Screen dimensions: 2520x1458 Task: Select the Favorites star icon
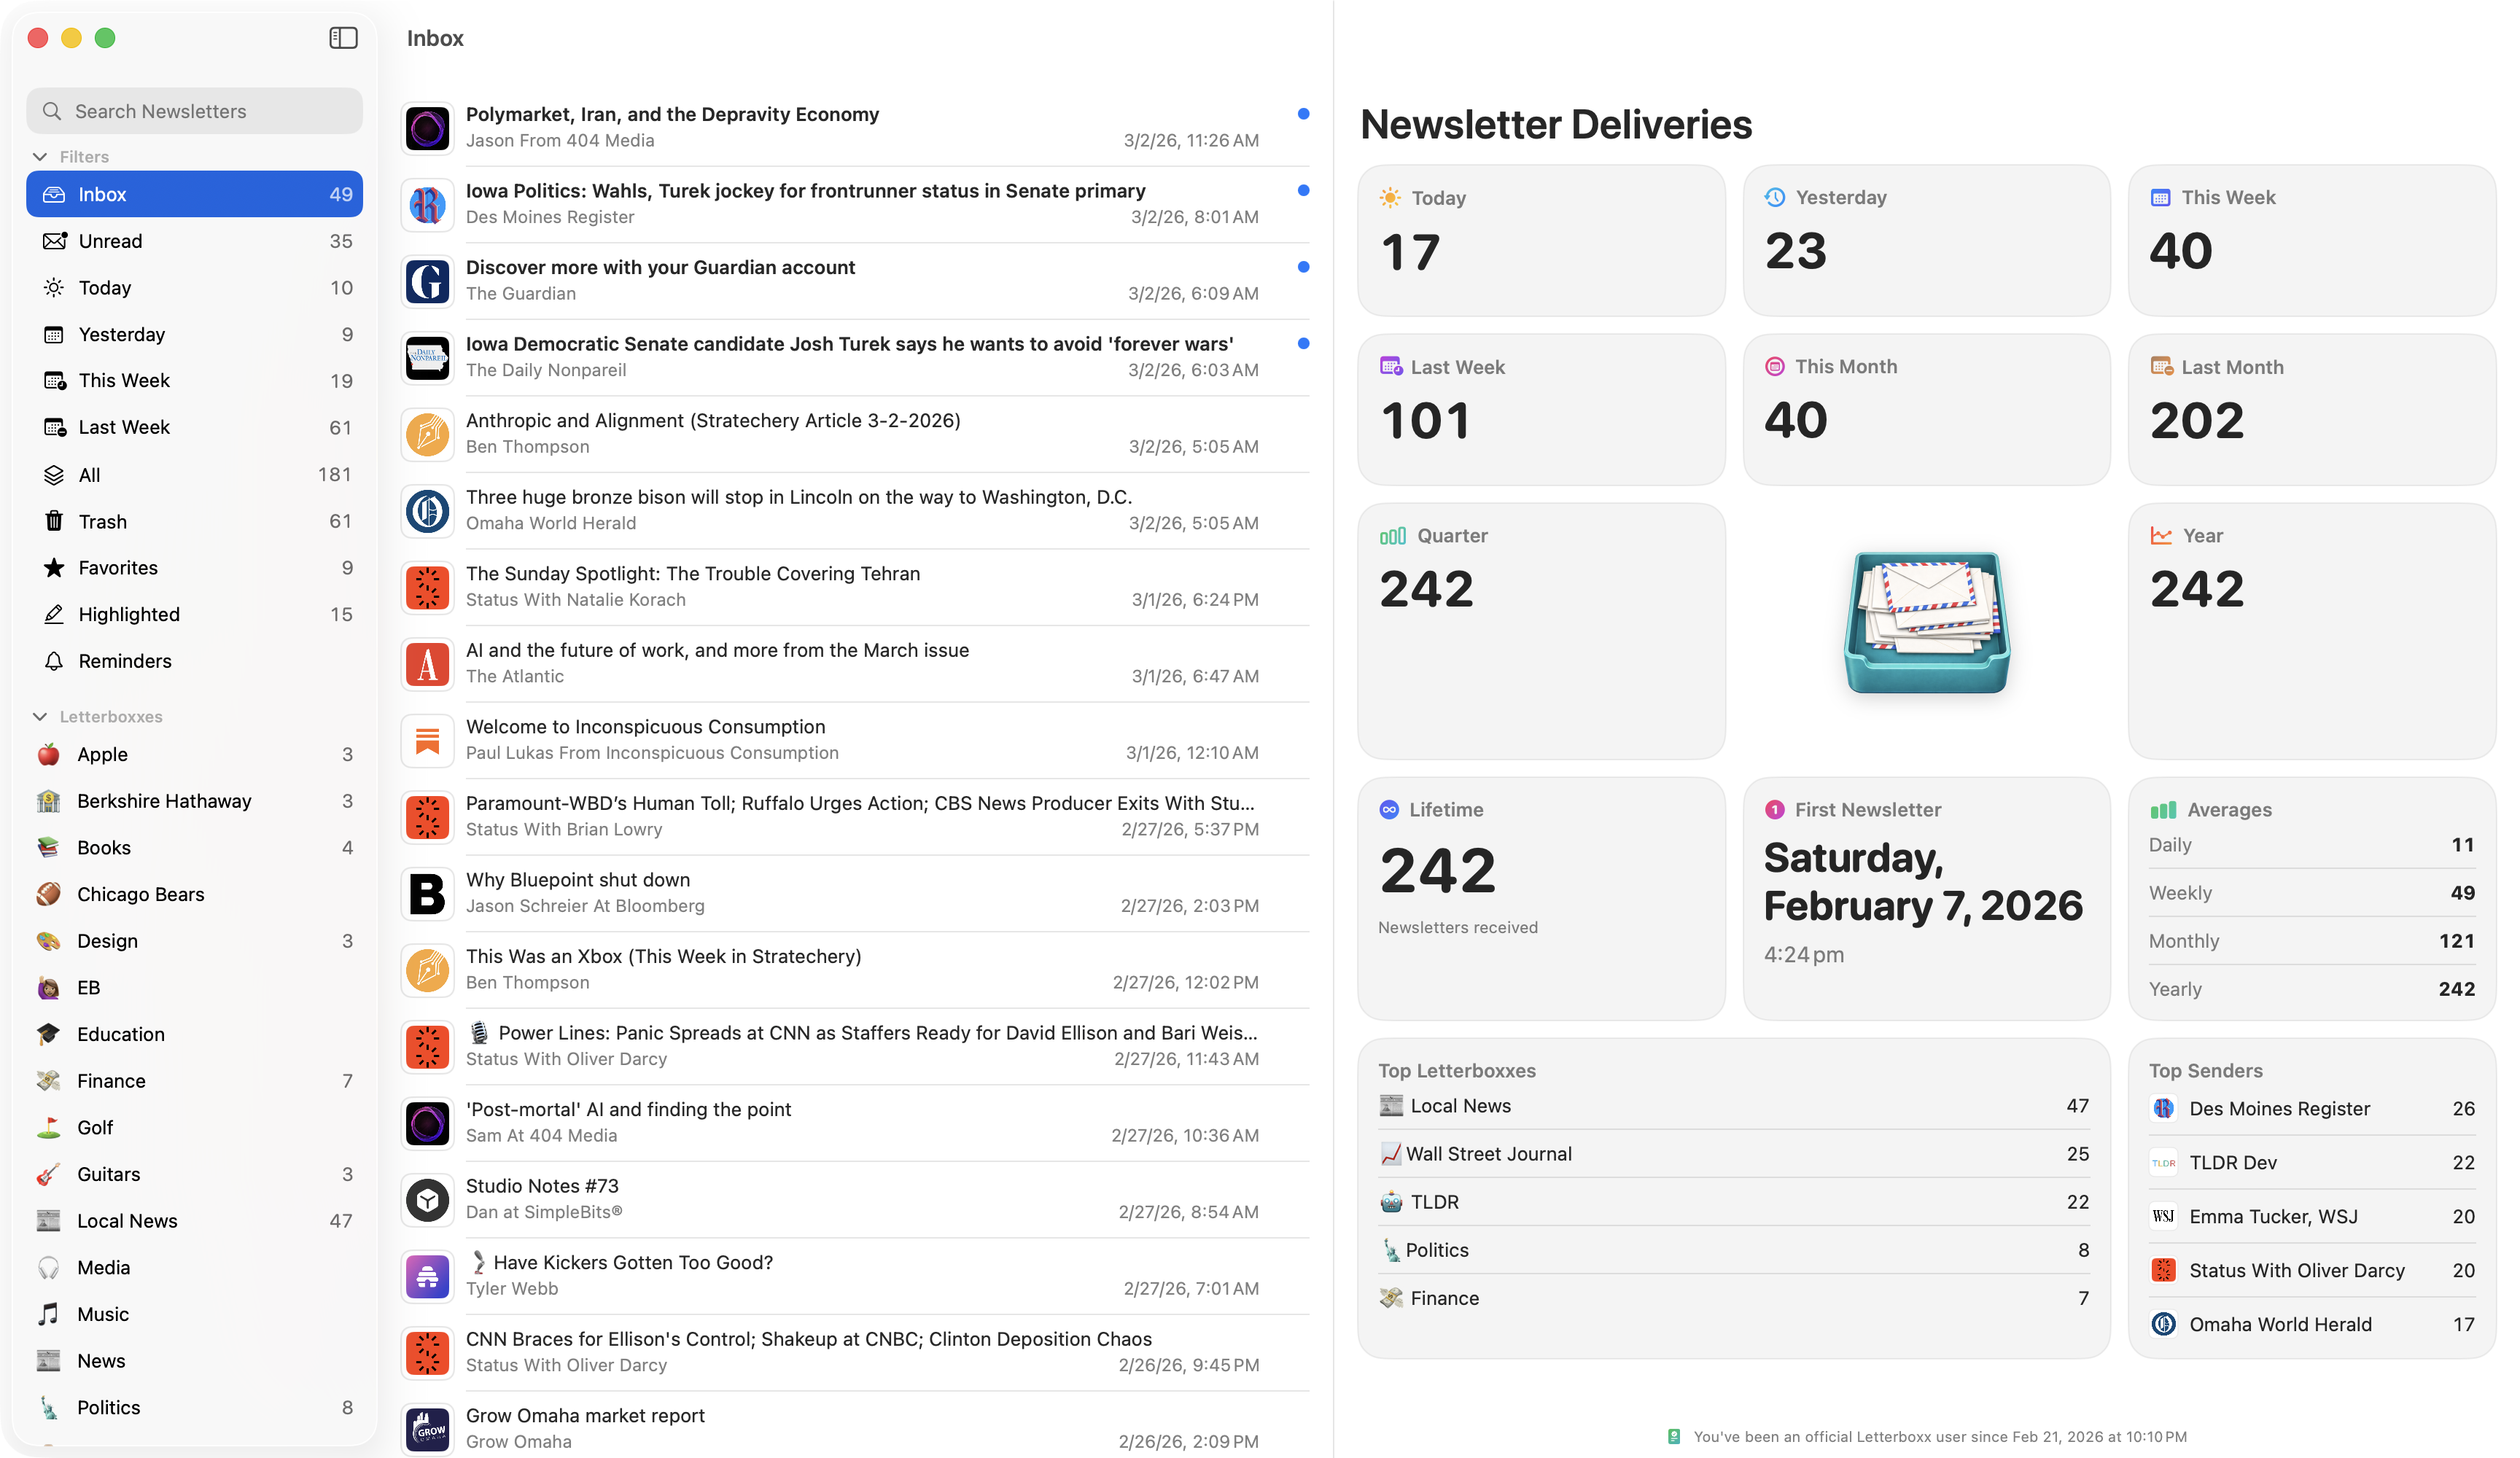click(x=54, y=567)
